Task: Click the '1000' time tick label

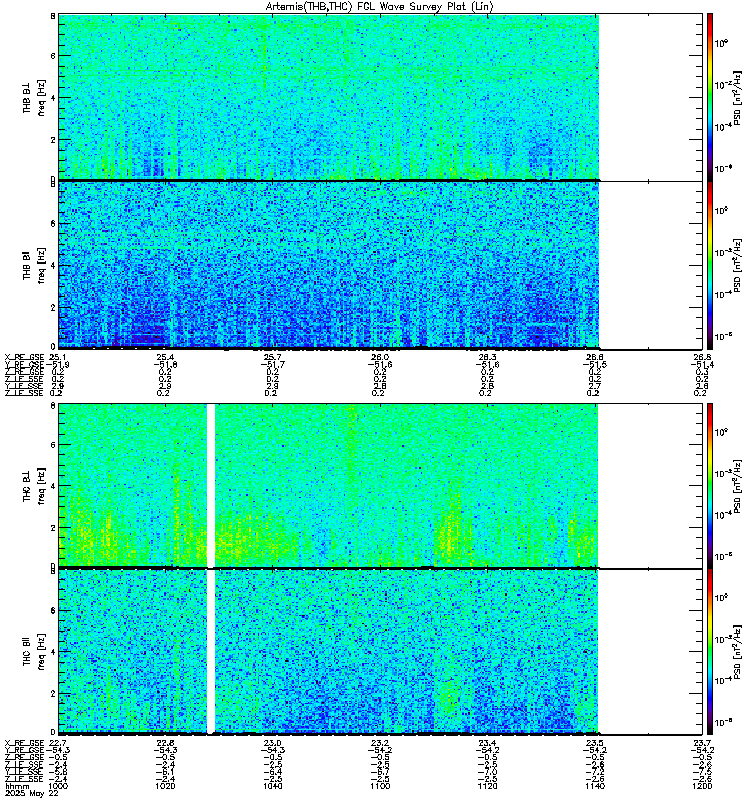Action: coord(57,786)
